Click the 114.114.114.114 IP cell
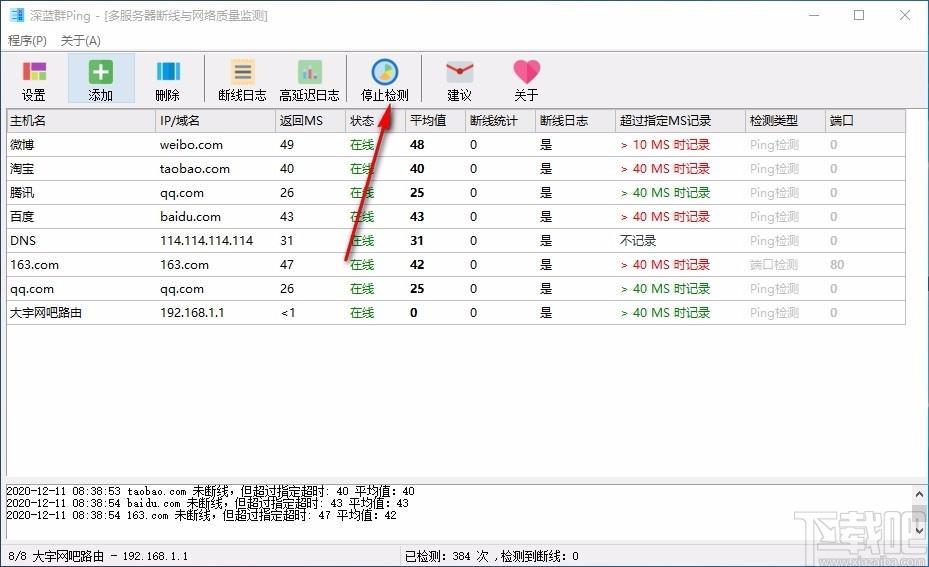Viewport: 929px width, 567px height. pyautogui.click(x=206, y=241)
